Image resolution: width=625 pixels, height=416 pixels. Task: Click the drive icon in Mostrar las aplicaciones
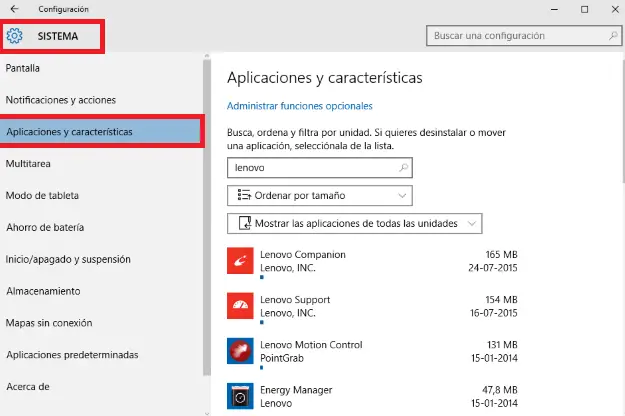tap(245, 223)
